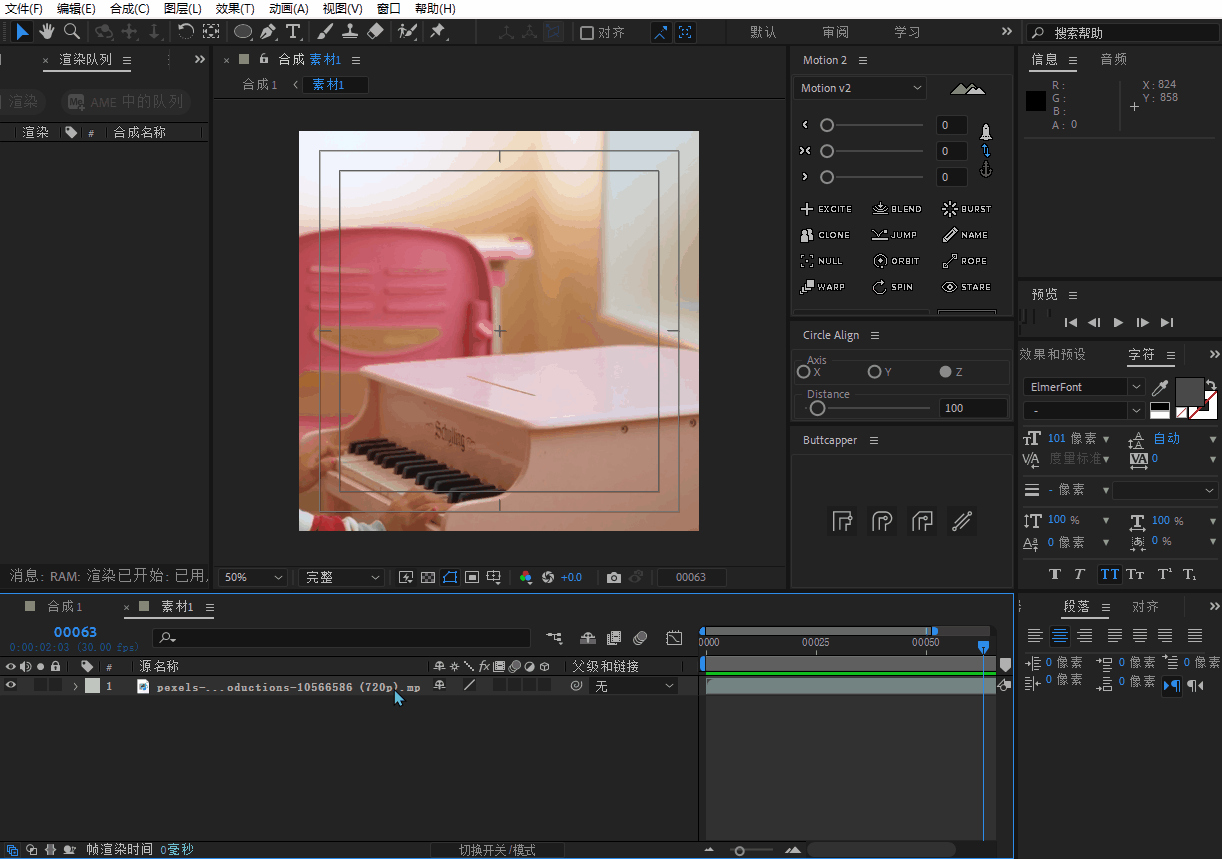1222x859 pixels.
Task: Open the parent 无 dropdown for layer 1
Action: pos(635,686)
